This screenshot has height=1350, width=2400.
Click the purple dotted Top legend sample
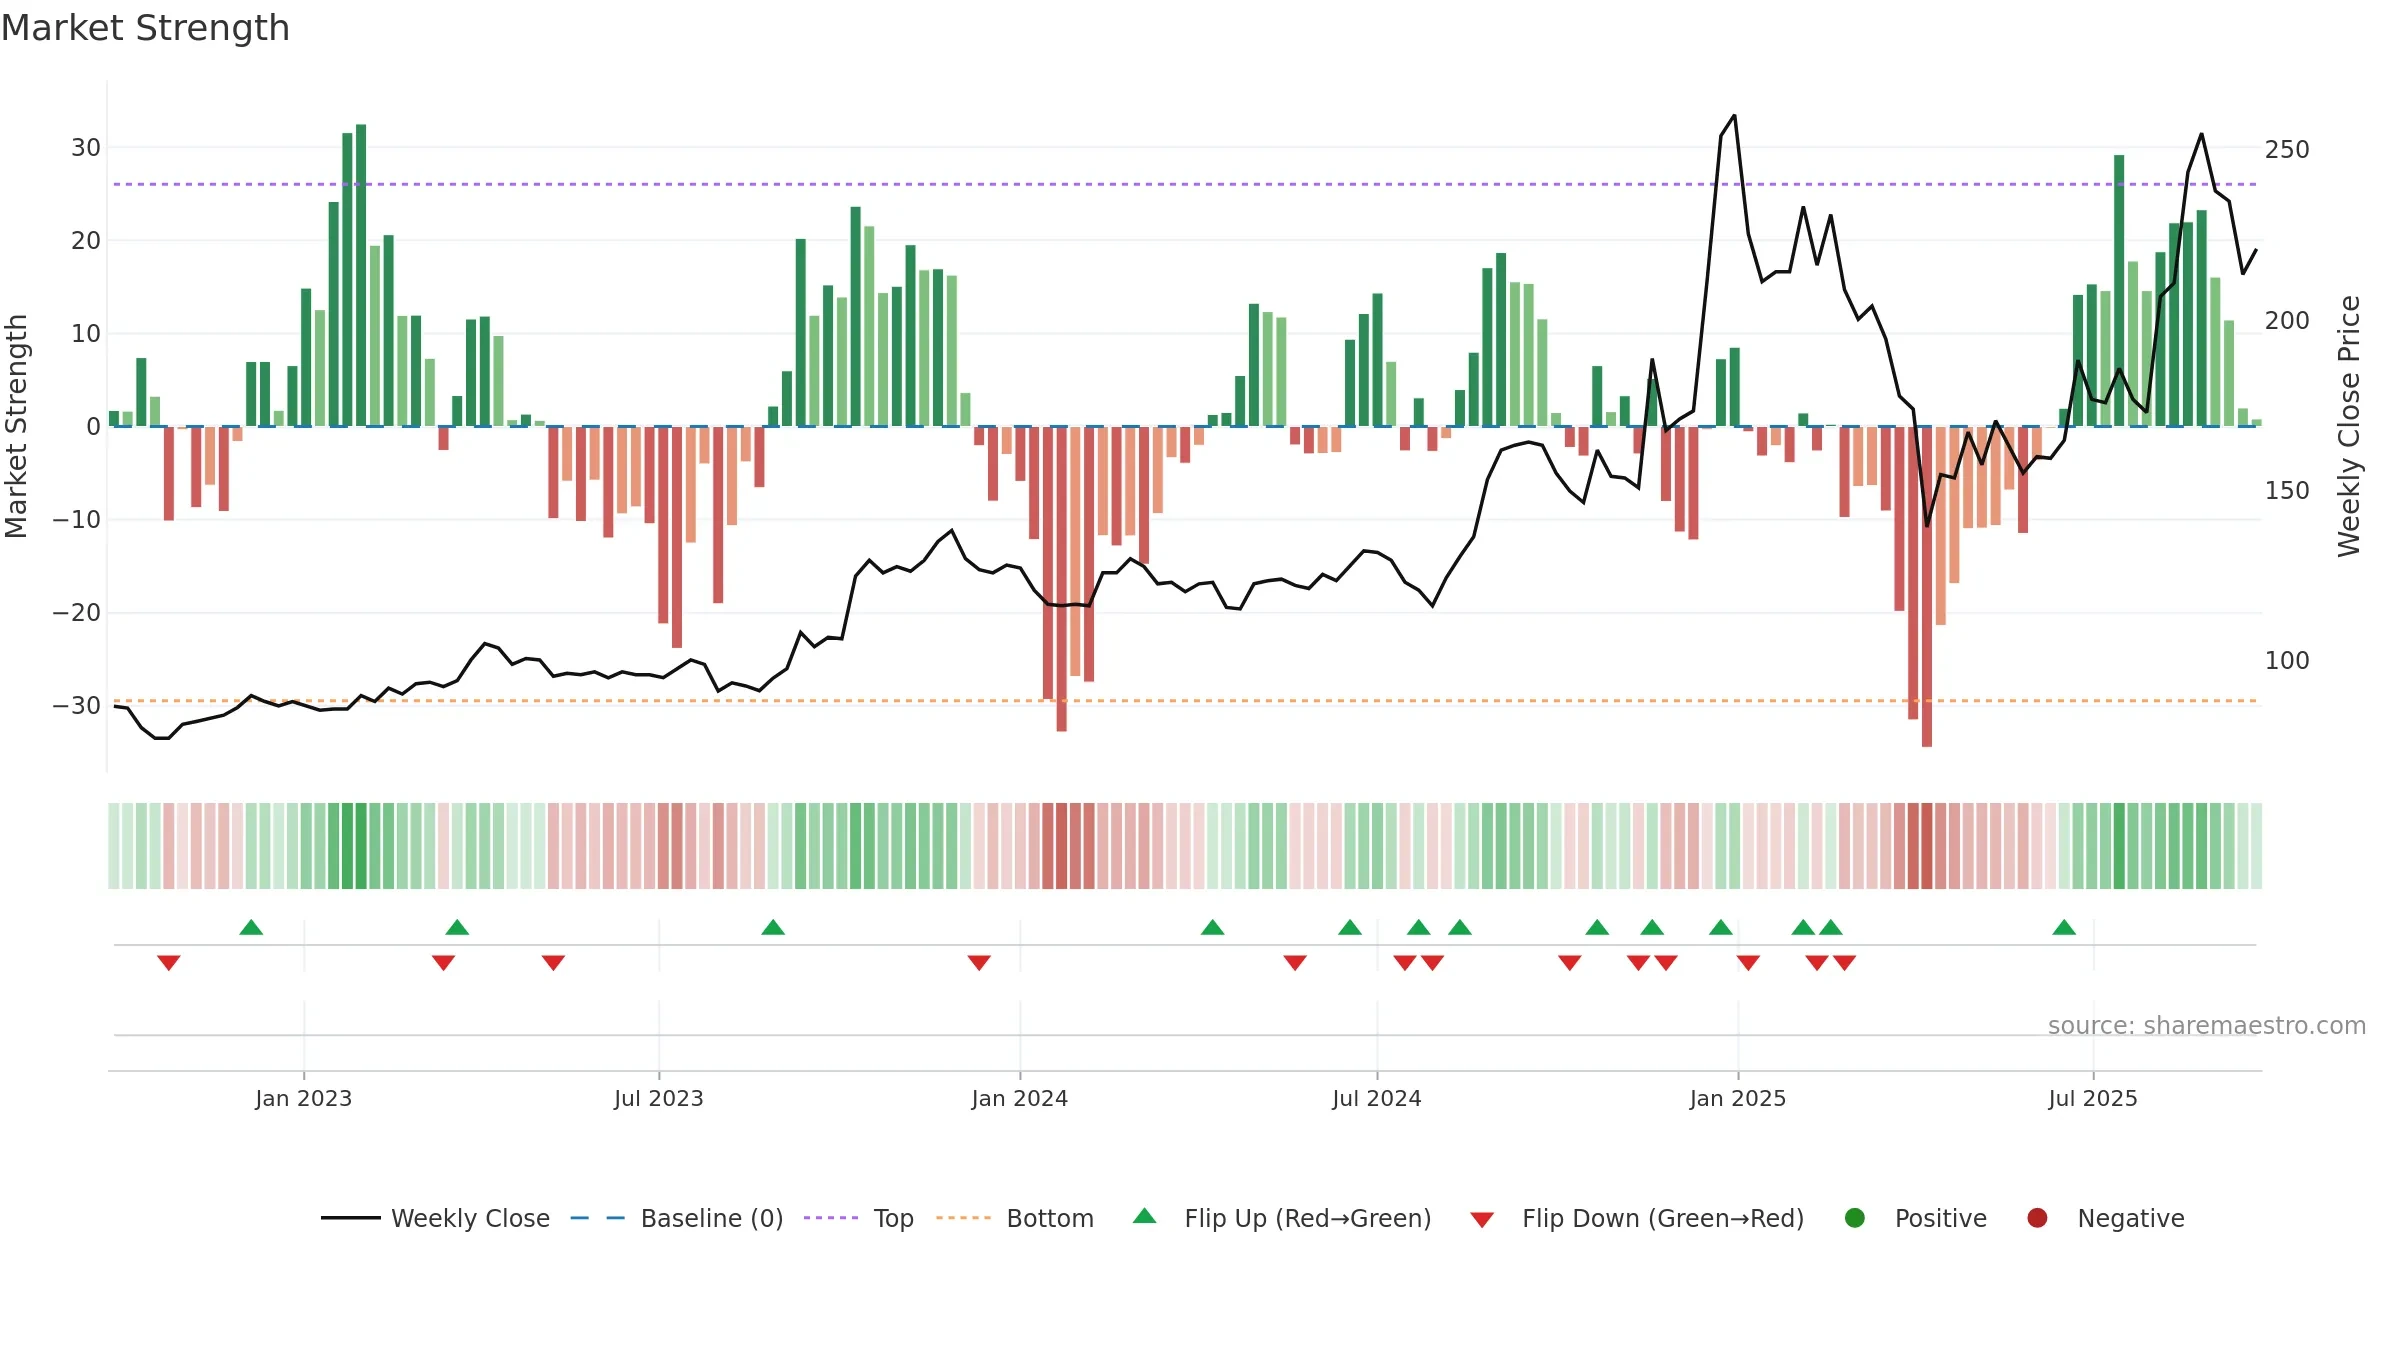(831, 1218)
